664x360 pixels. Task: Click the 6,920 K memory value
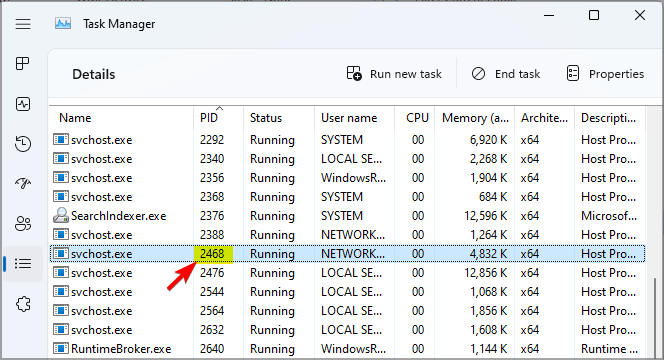(488, 140)
